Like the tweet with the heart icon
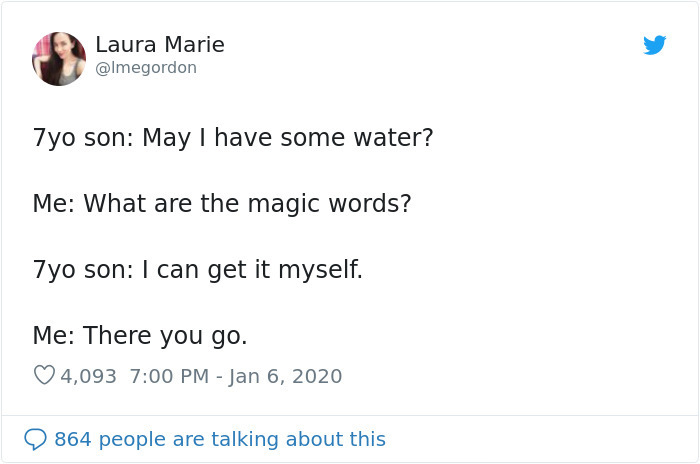The image size is (700, 464). click(x=44, y=376)
